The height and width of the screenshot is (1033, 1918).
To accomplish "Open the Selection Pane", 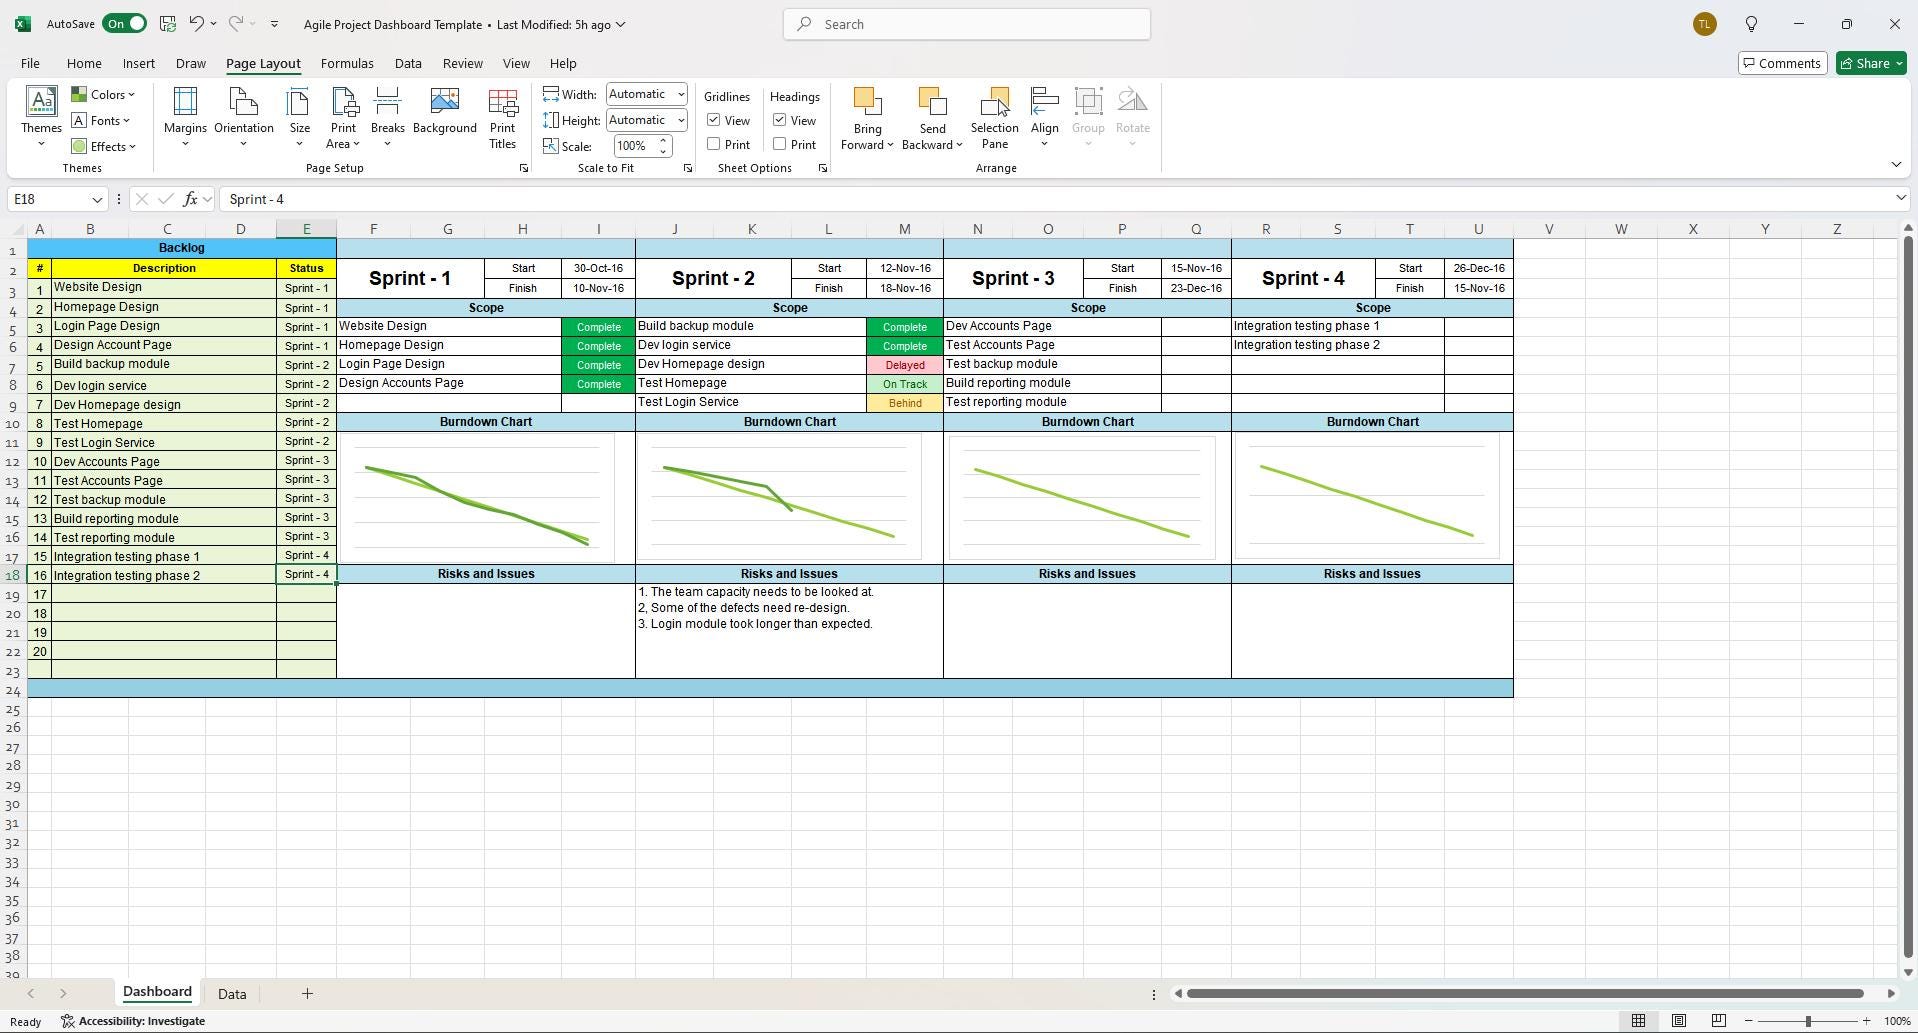I will point(994,116).
